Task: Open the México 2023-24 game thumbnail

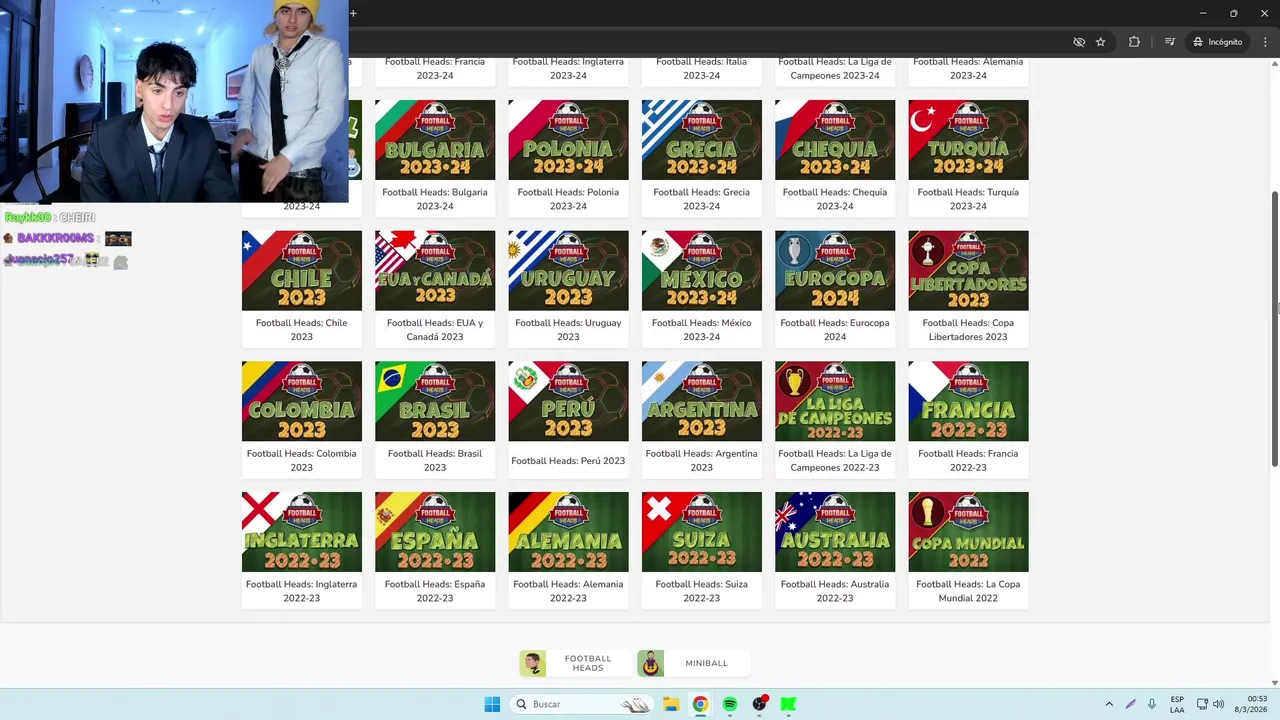Action: [701, 271]
